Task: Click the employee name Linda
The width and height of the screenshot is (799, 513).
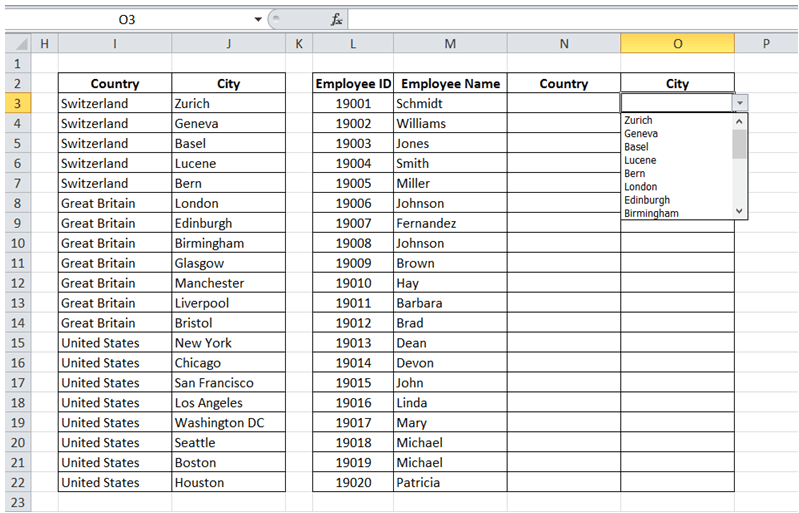Action: click(x=450, y=402)
